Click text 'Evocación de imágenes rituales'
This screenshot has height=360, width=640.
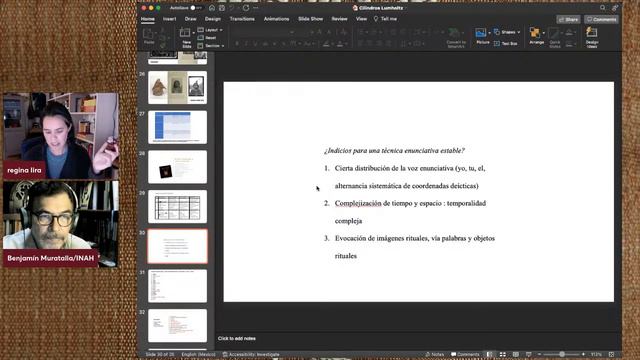point(381,238)
